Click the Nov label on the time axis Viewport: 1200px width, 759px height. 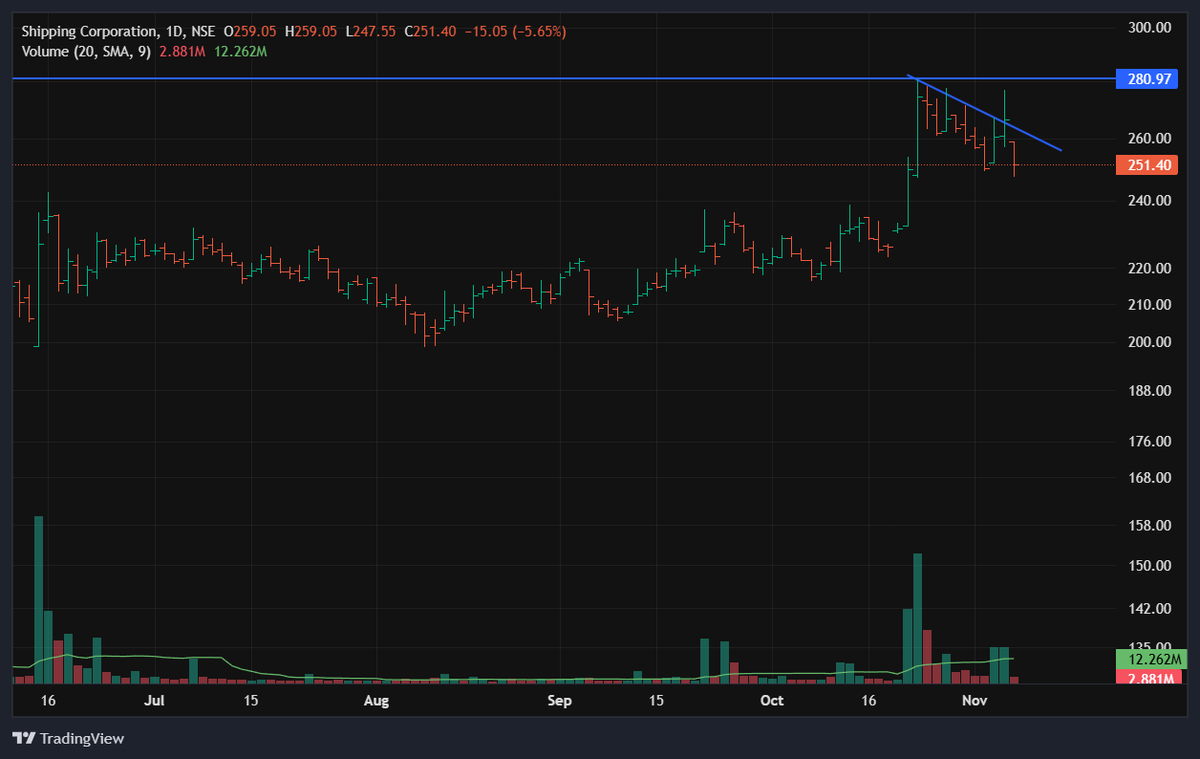click(x=974, y=701)
